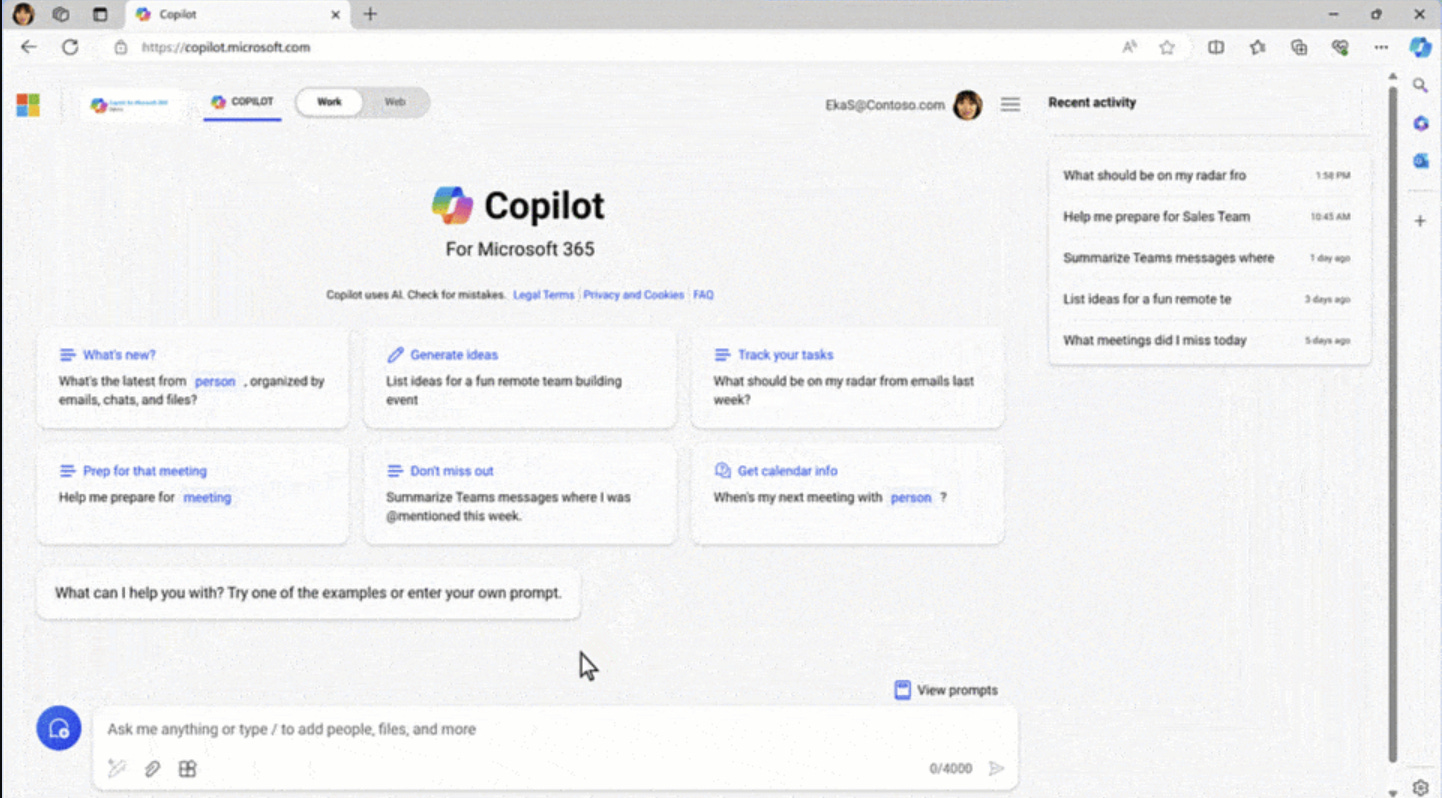Open the Edge Copilot sidebar icon
1442x798 pixels.
(1420, 47)
